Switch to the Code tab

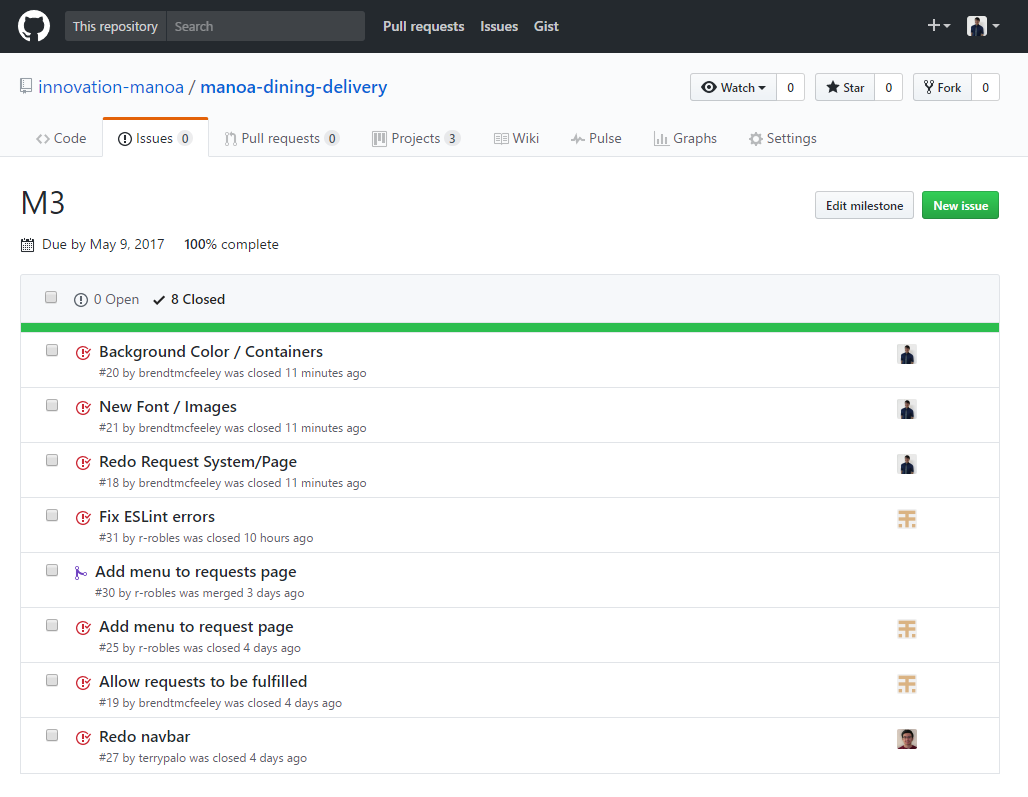[61, 138]
